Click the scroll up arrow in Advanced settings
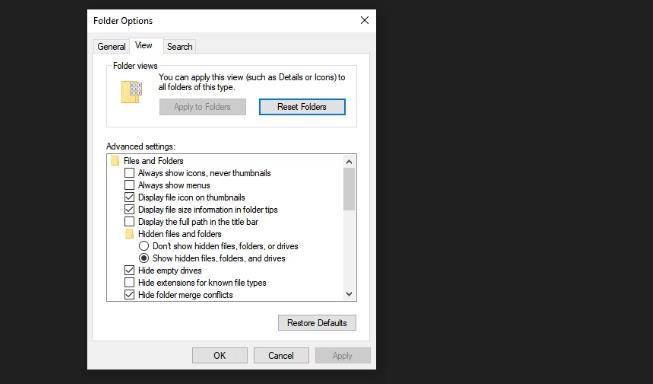 349,162
